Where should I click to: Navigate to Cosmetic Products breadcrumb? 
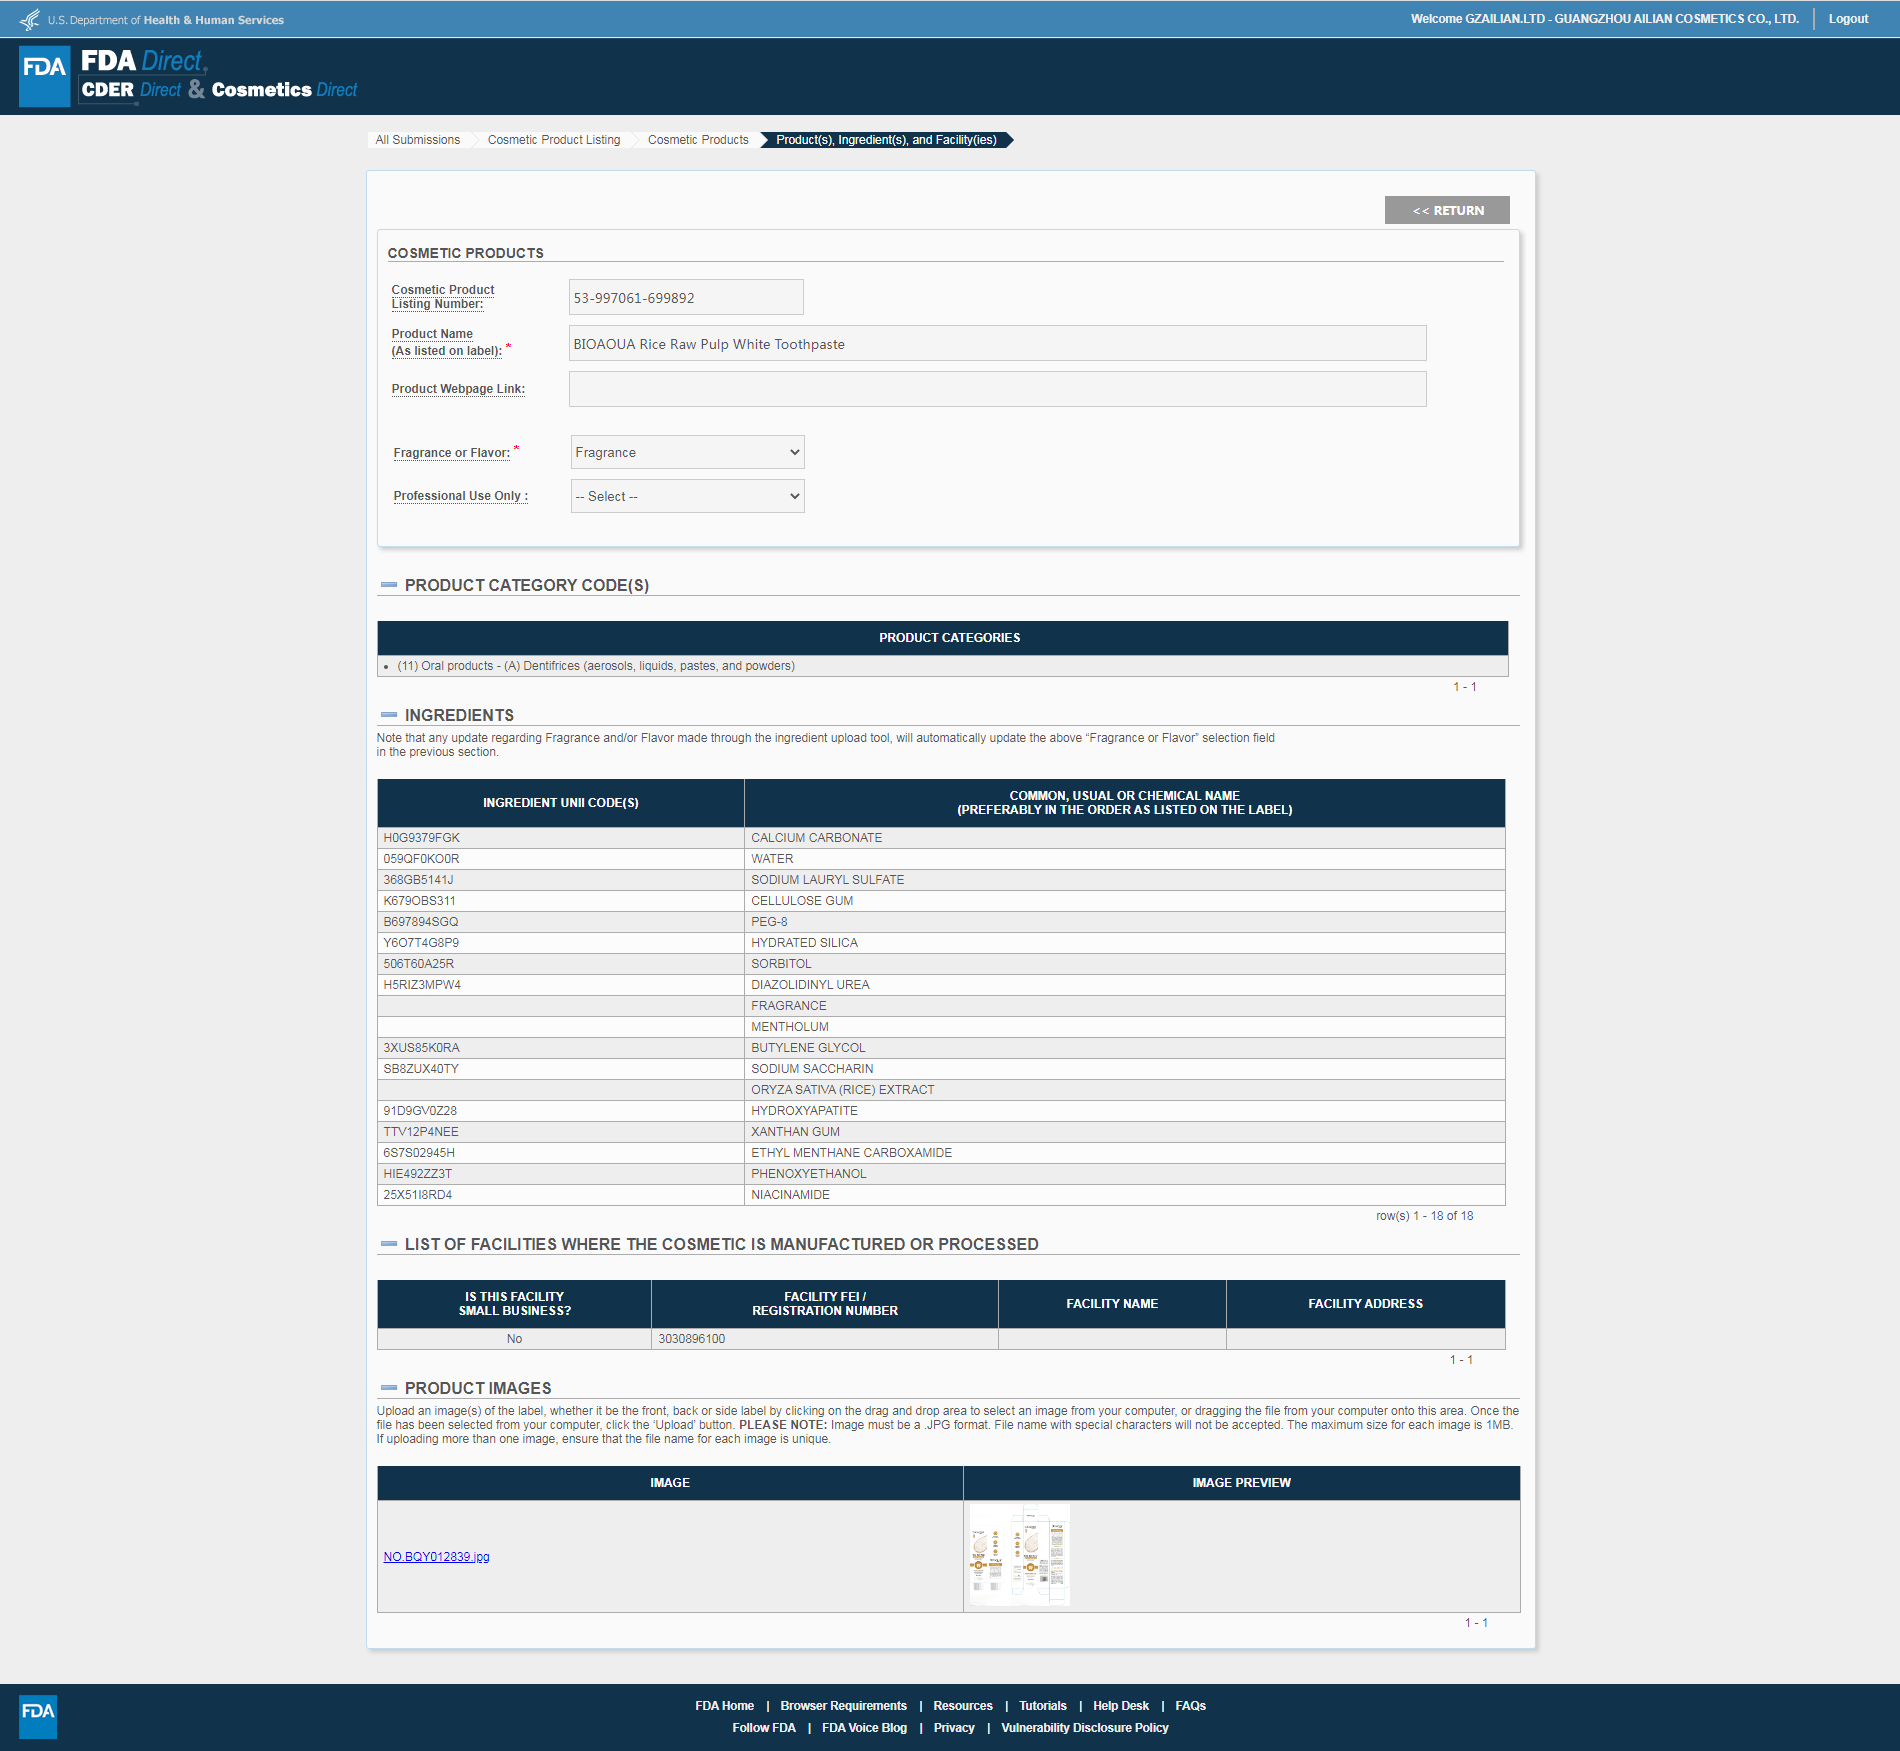[x=697, y=140]
